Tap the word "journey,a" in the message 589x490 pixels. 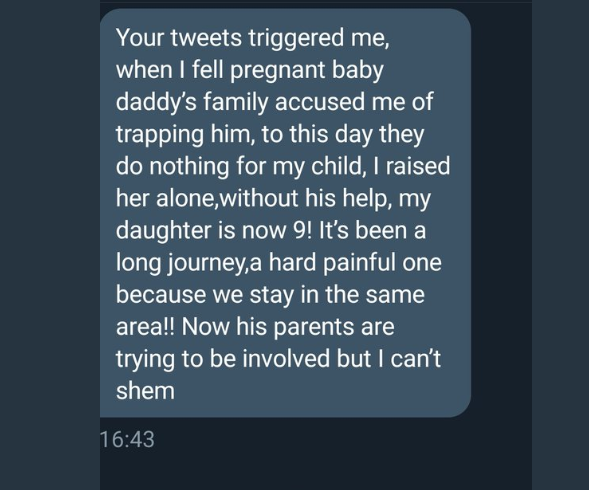214,263
